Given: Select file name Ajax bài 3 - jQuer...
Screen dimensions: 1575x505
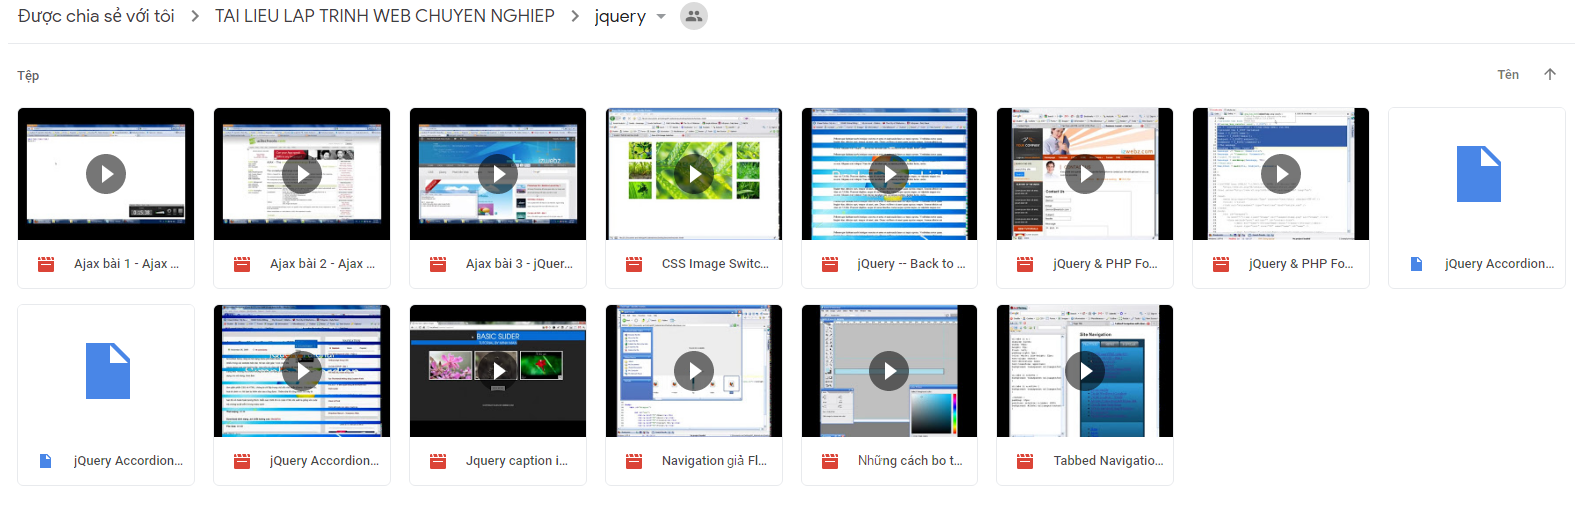Looking at the screenshot, I should tap(519, 264).
